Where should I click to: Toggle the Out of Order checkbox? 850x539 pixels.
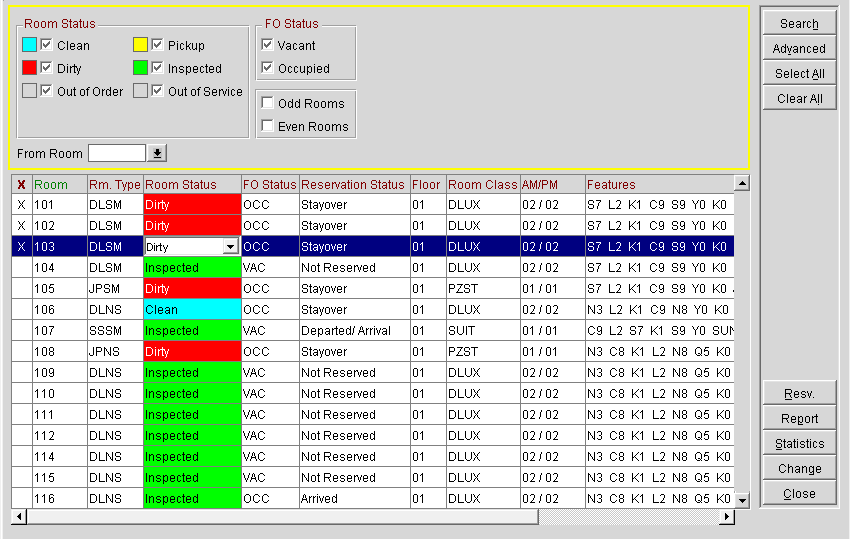pyautogui.click(x=47, y=91)
